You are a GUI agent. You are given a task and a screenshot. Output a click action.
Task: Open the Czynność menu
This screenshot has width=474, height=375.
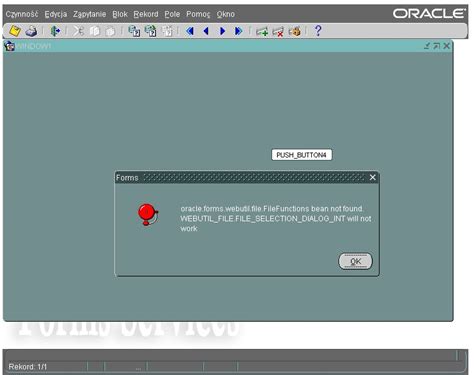[22, 14]
